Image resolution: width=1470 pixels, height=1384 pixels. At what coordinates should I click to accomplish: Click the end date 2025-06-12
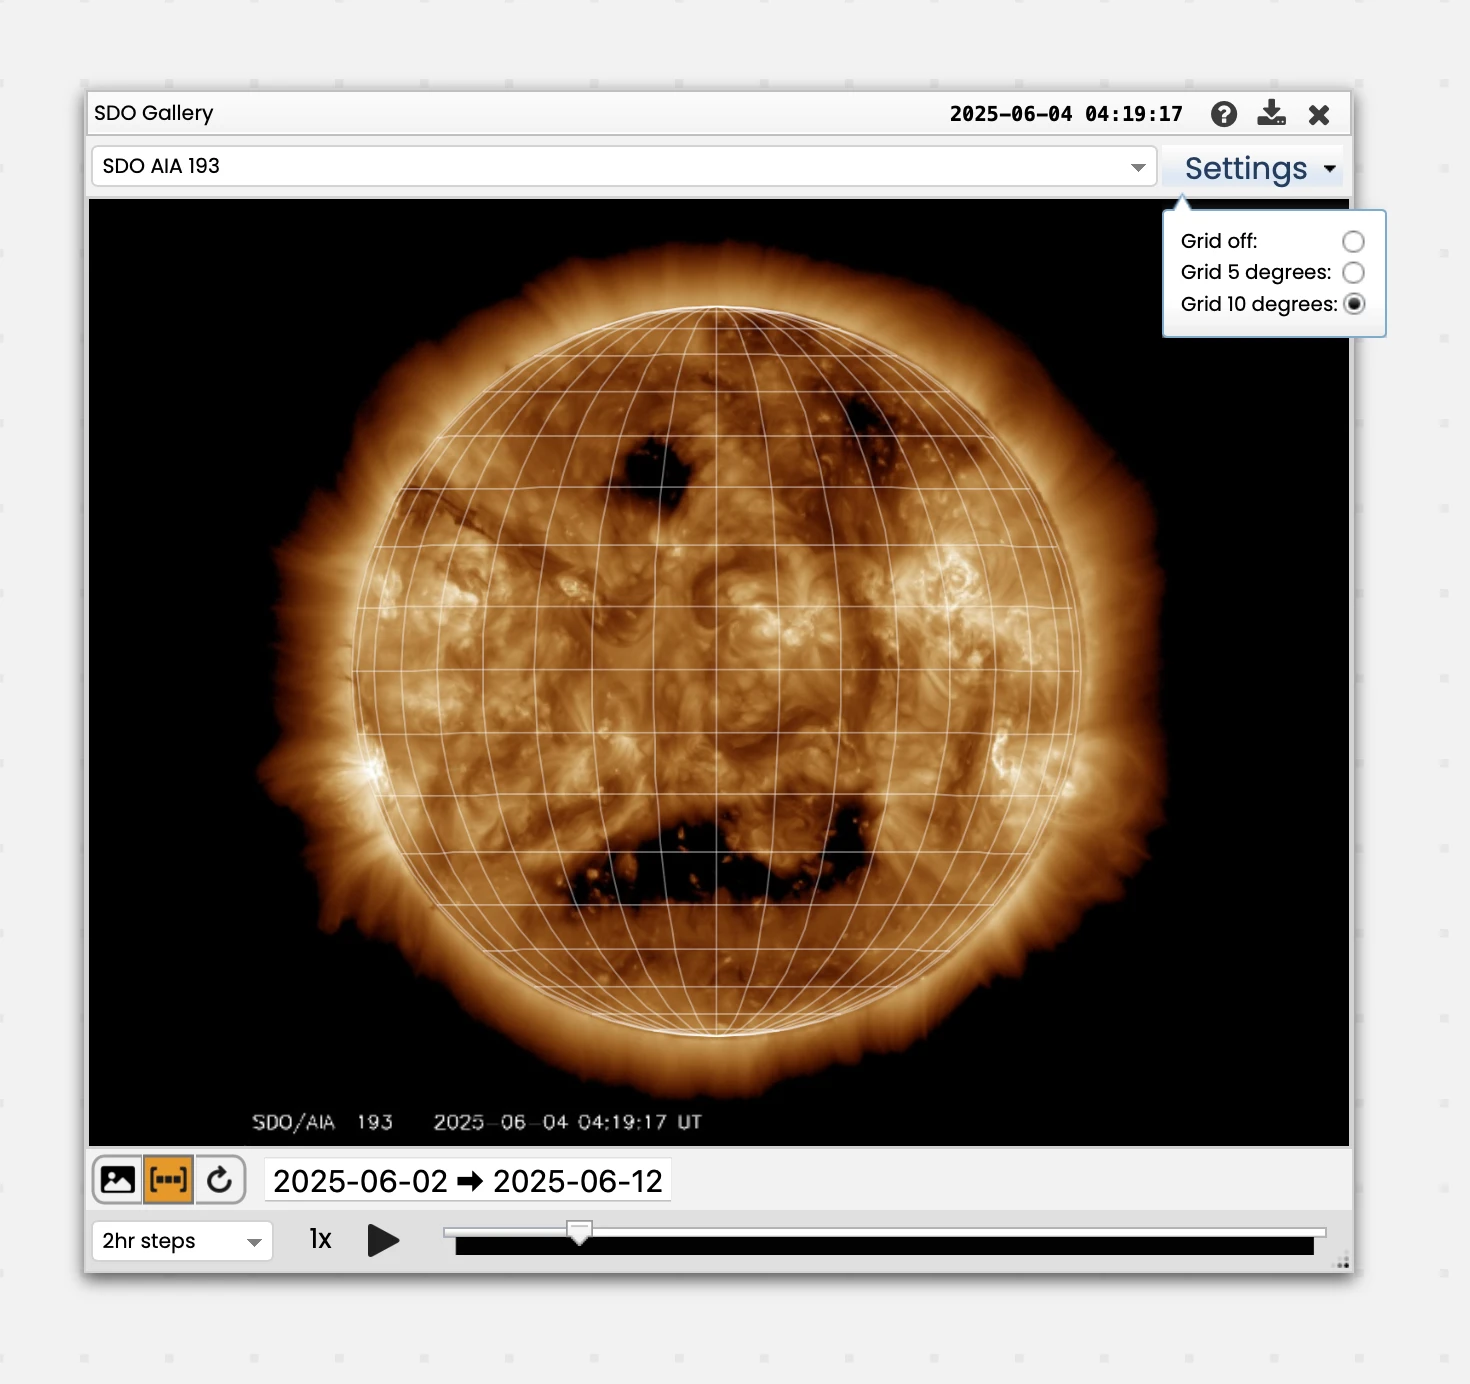pyautogui.click(x=578, y=1181)
